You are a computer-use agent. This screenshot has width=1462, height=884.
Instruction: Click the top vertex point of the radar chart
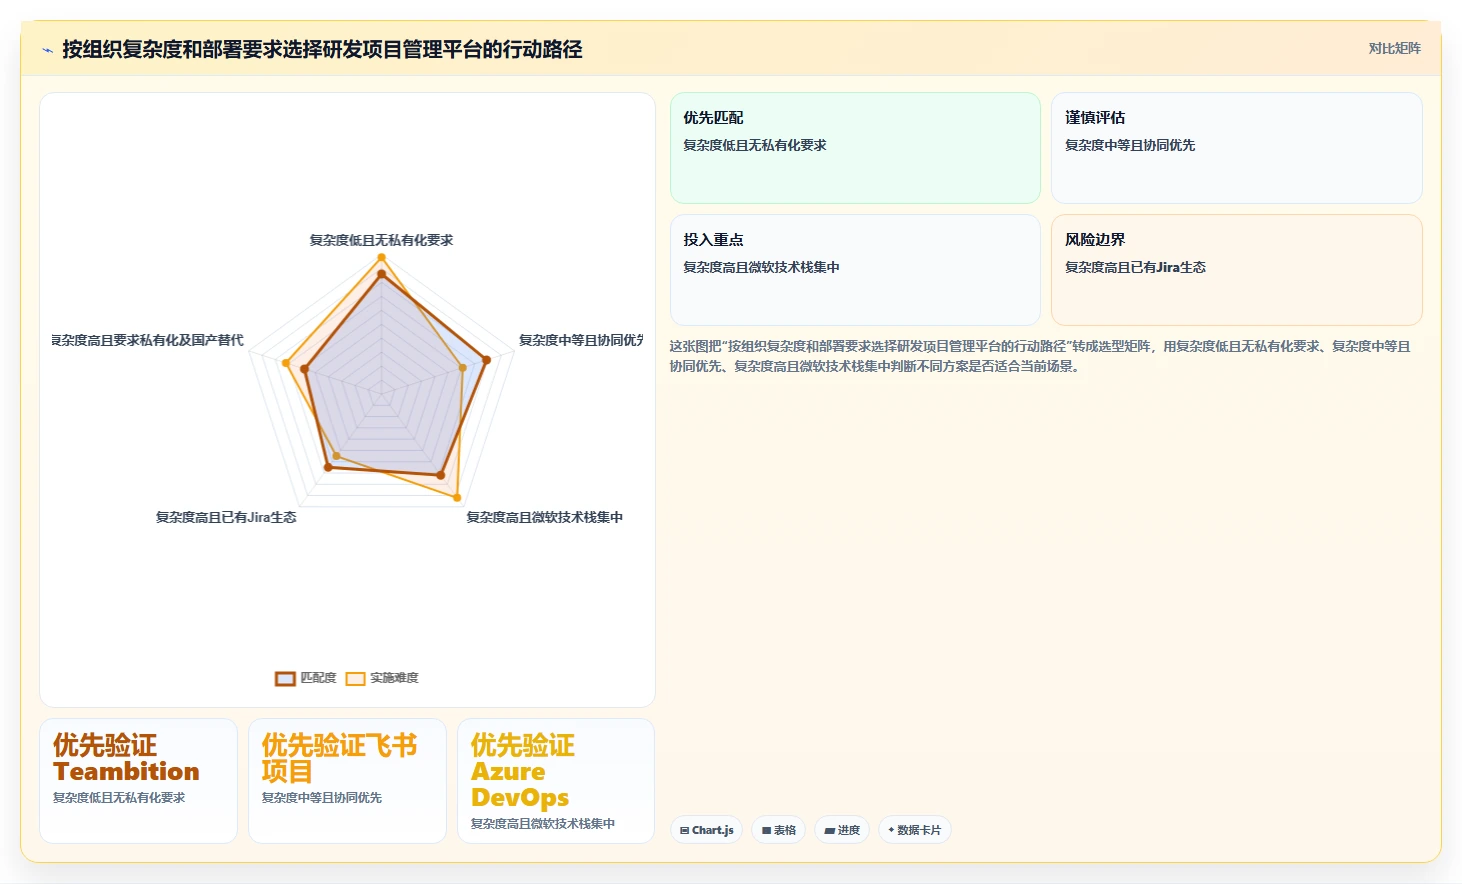click(x=381, y=258)
